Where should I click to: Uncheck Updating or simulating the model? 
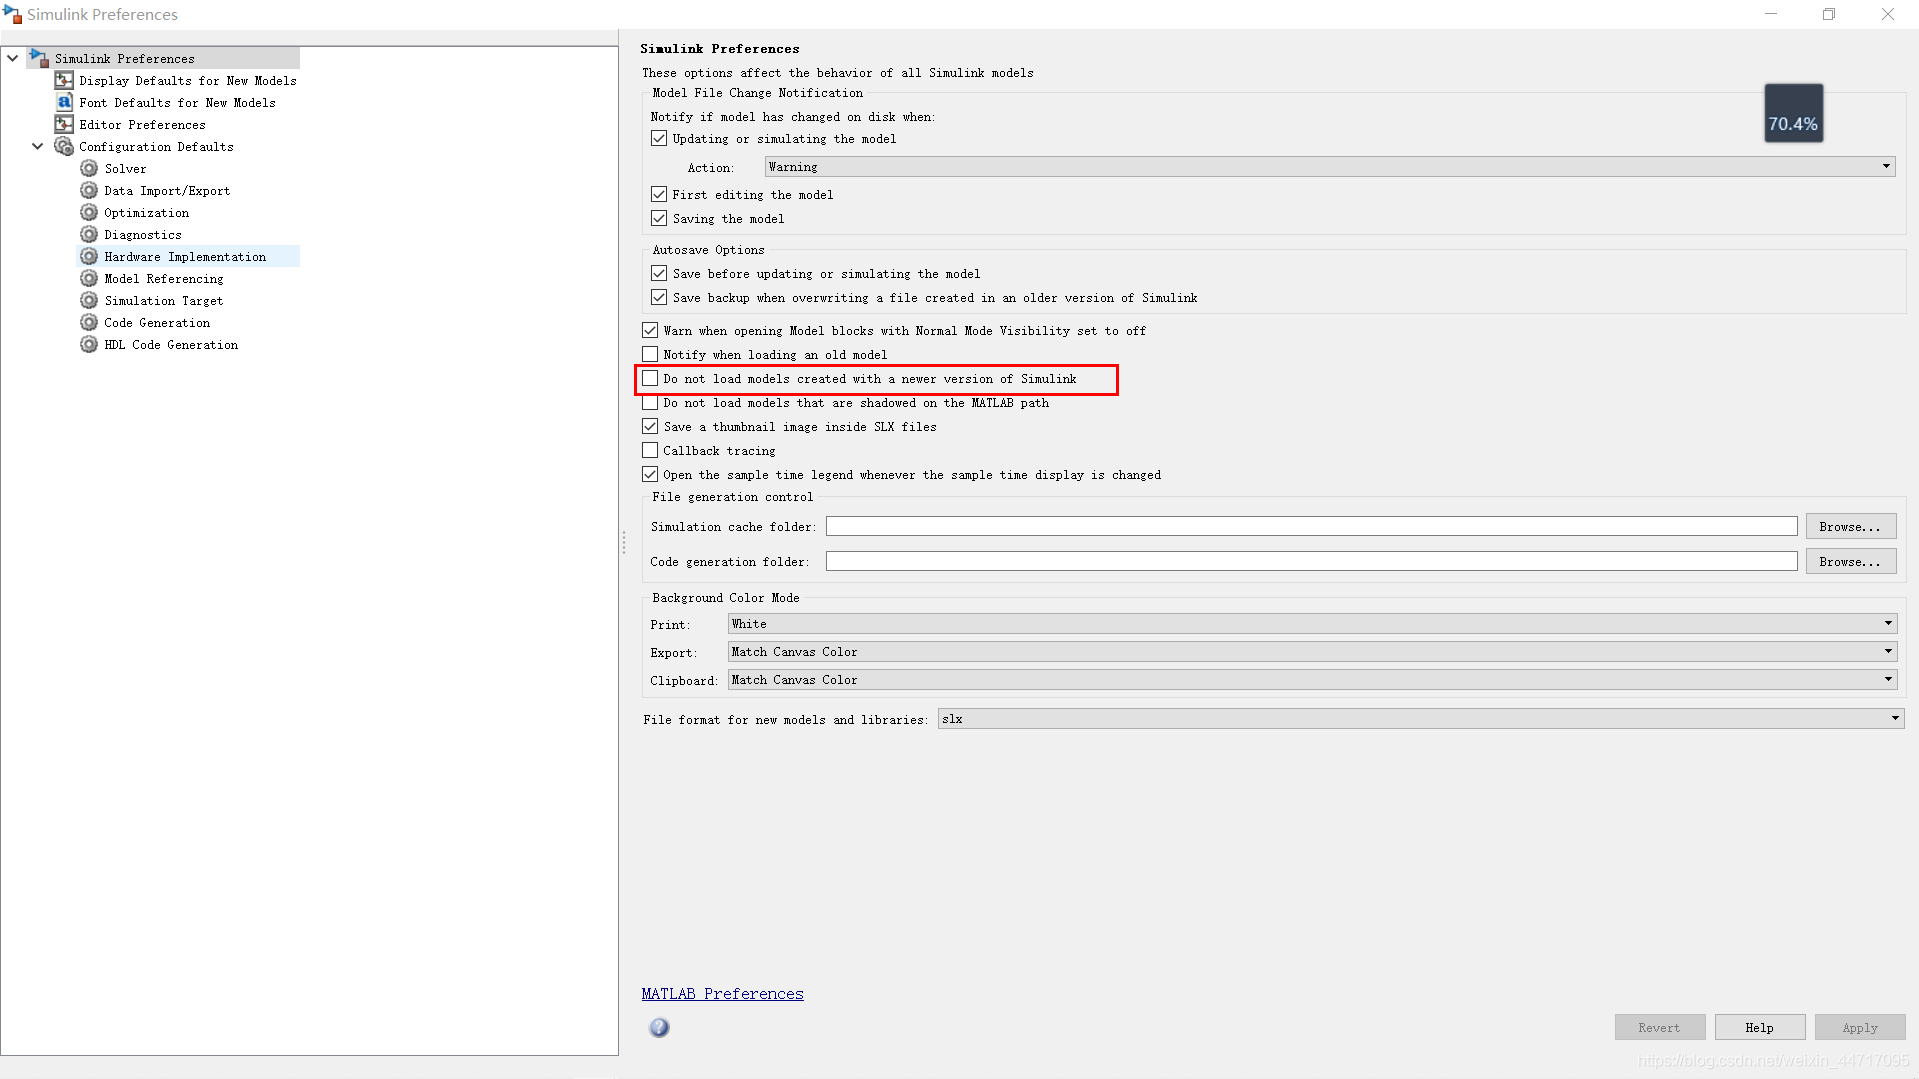(x=659, y=138)
